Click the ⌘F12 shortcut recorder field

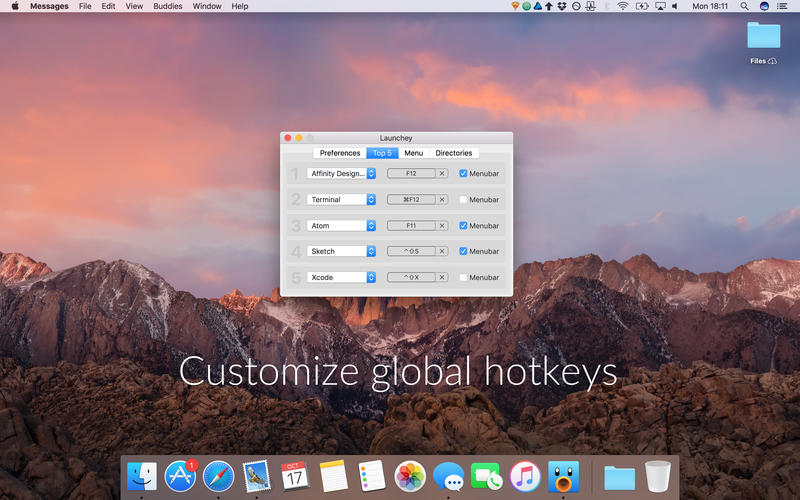pos(411,199)
